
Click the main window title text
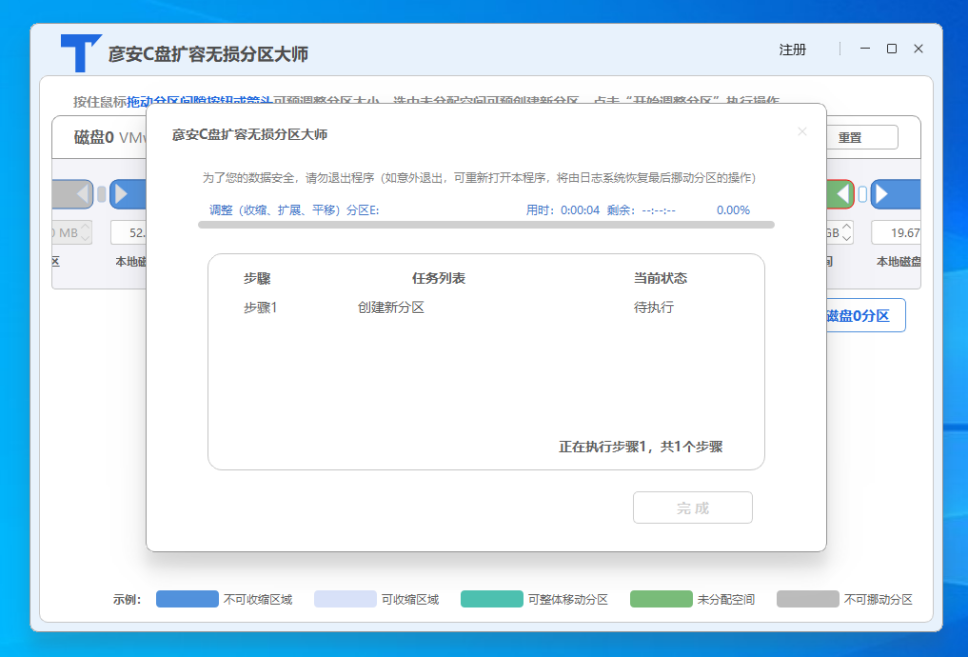[x=208, y=54]
